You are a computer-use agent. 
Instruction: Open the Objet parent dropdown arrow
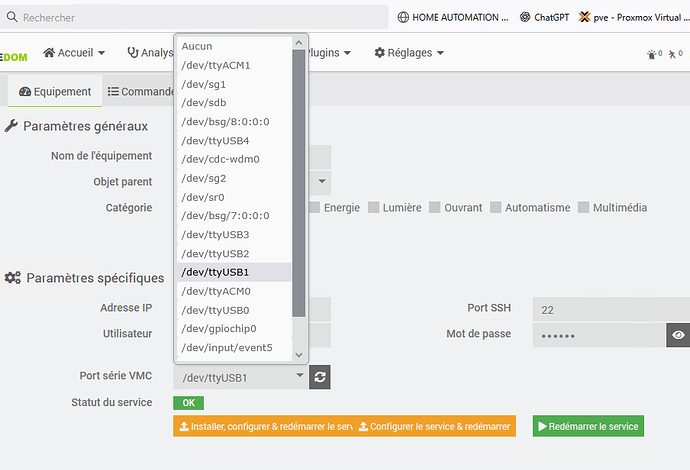point(322,181)
